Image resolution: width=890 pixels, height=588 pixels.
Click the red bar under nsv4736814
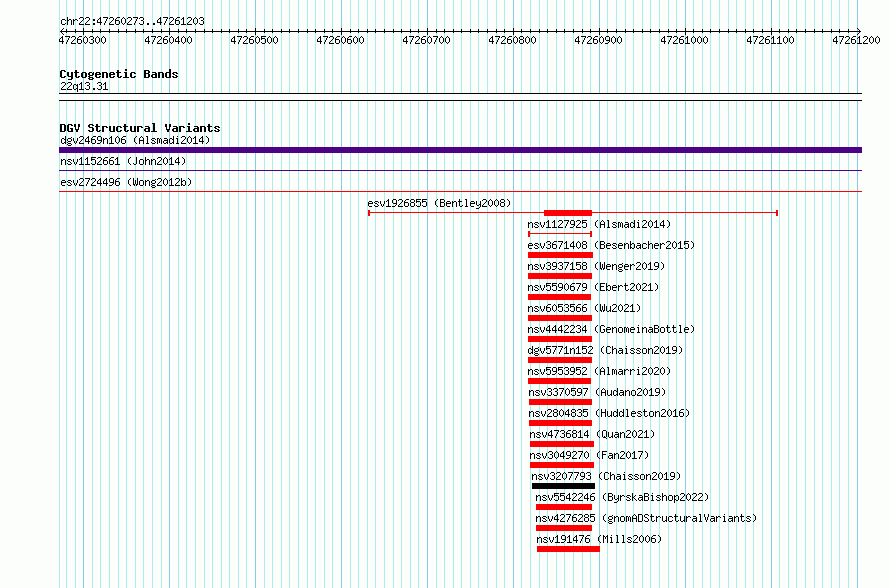click(x=562, y=444)
